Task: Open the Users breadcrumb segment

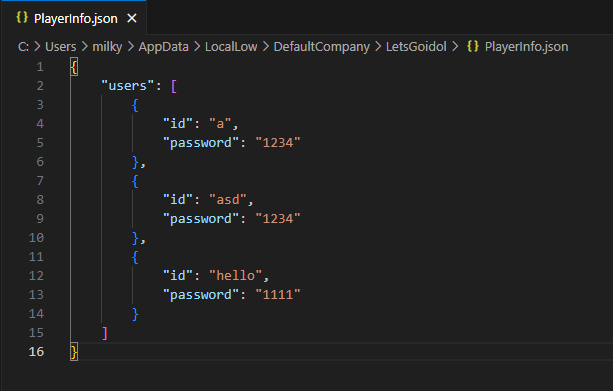Action: [x=61, y=47]
